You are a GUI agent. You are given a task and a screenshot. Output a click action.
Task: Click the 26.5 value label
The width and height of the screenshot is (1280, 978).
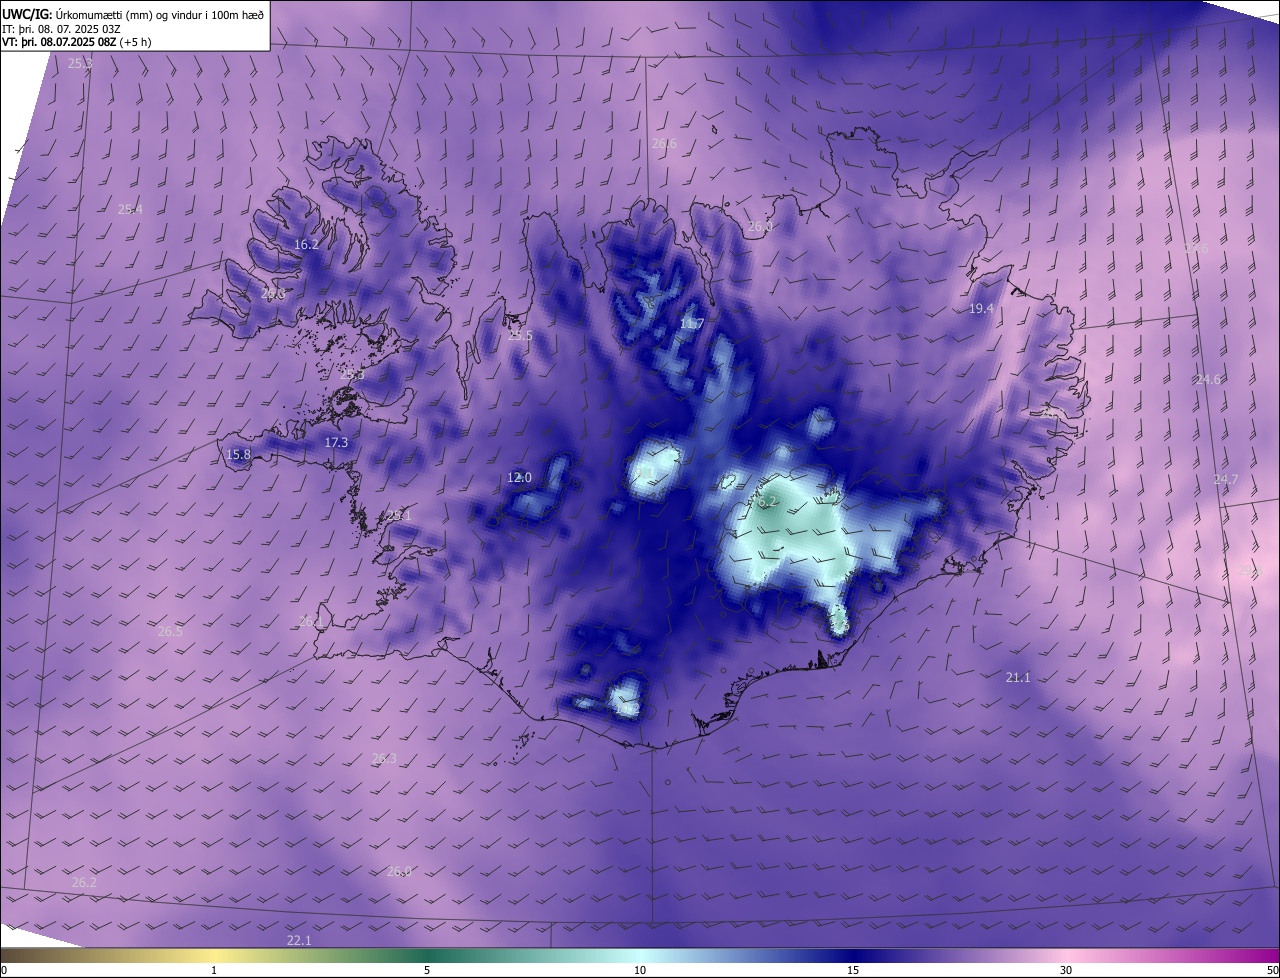click(x=170, y=631)
